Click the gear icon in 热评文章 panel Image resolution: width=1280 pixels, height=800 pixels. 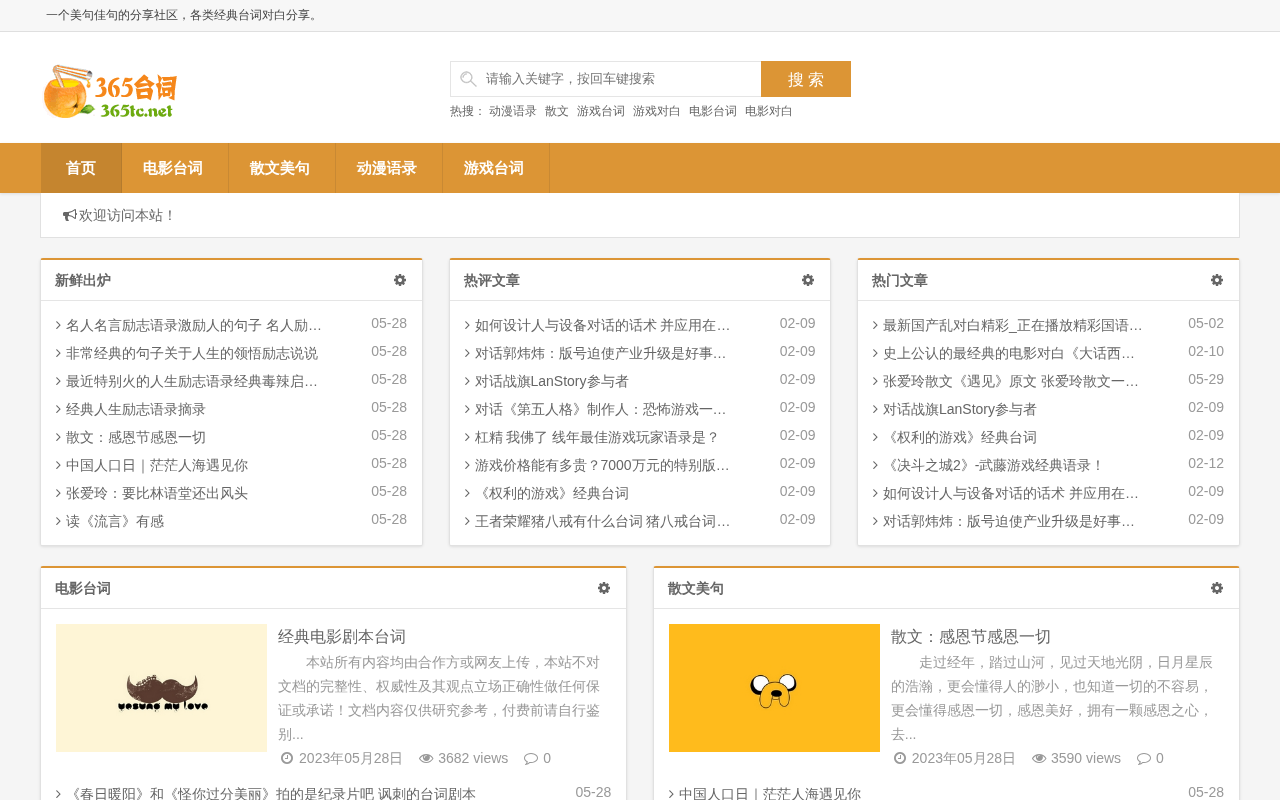pos(808,281)
